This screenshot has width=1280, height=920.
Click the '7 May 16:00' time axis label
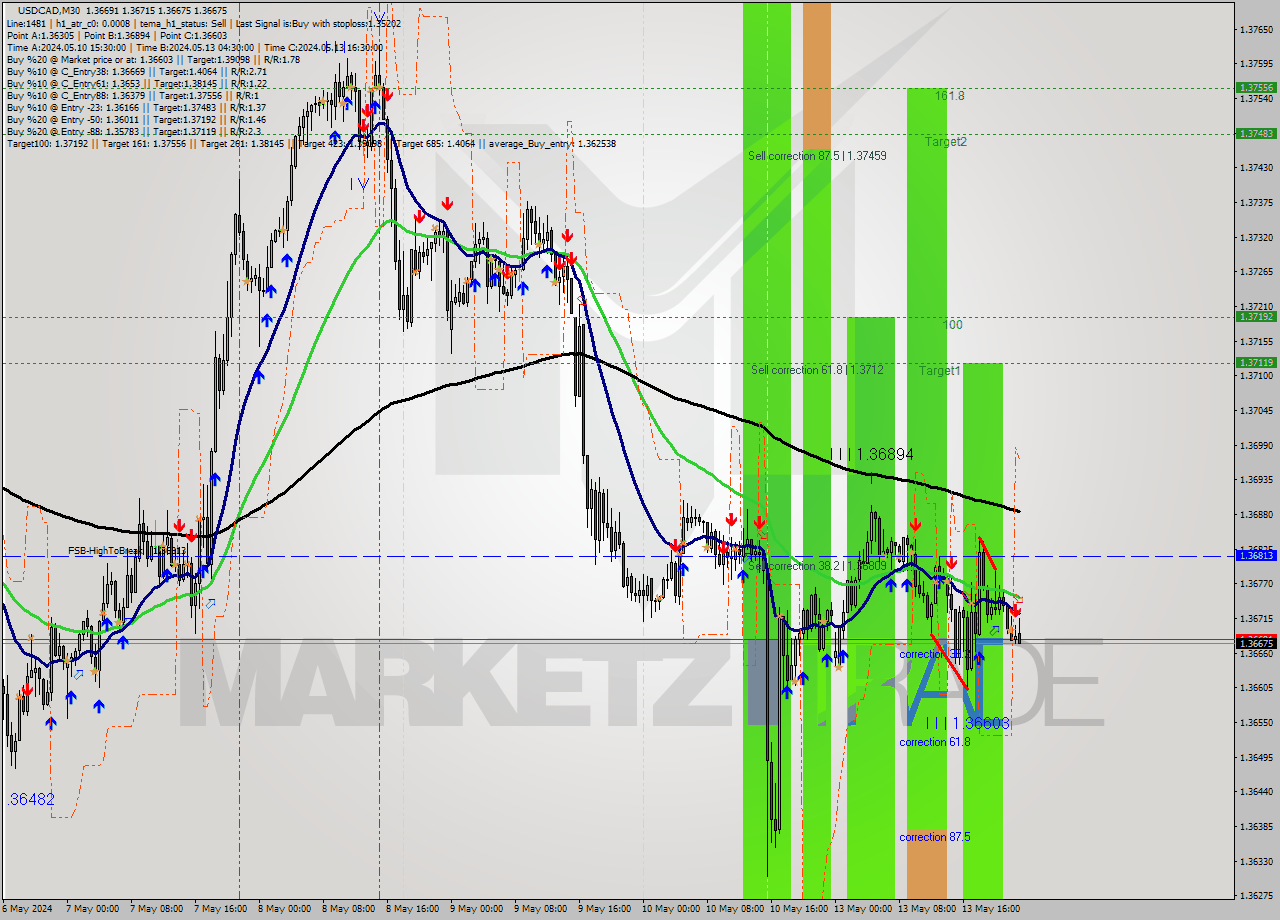[221, 909]
